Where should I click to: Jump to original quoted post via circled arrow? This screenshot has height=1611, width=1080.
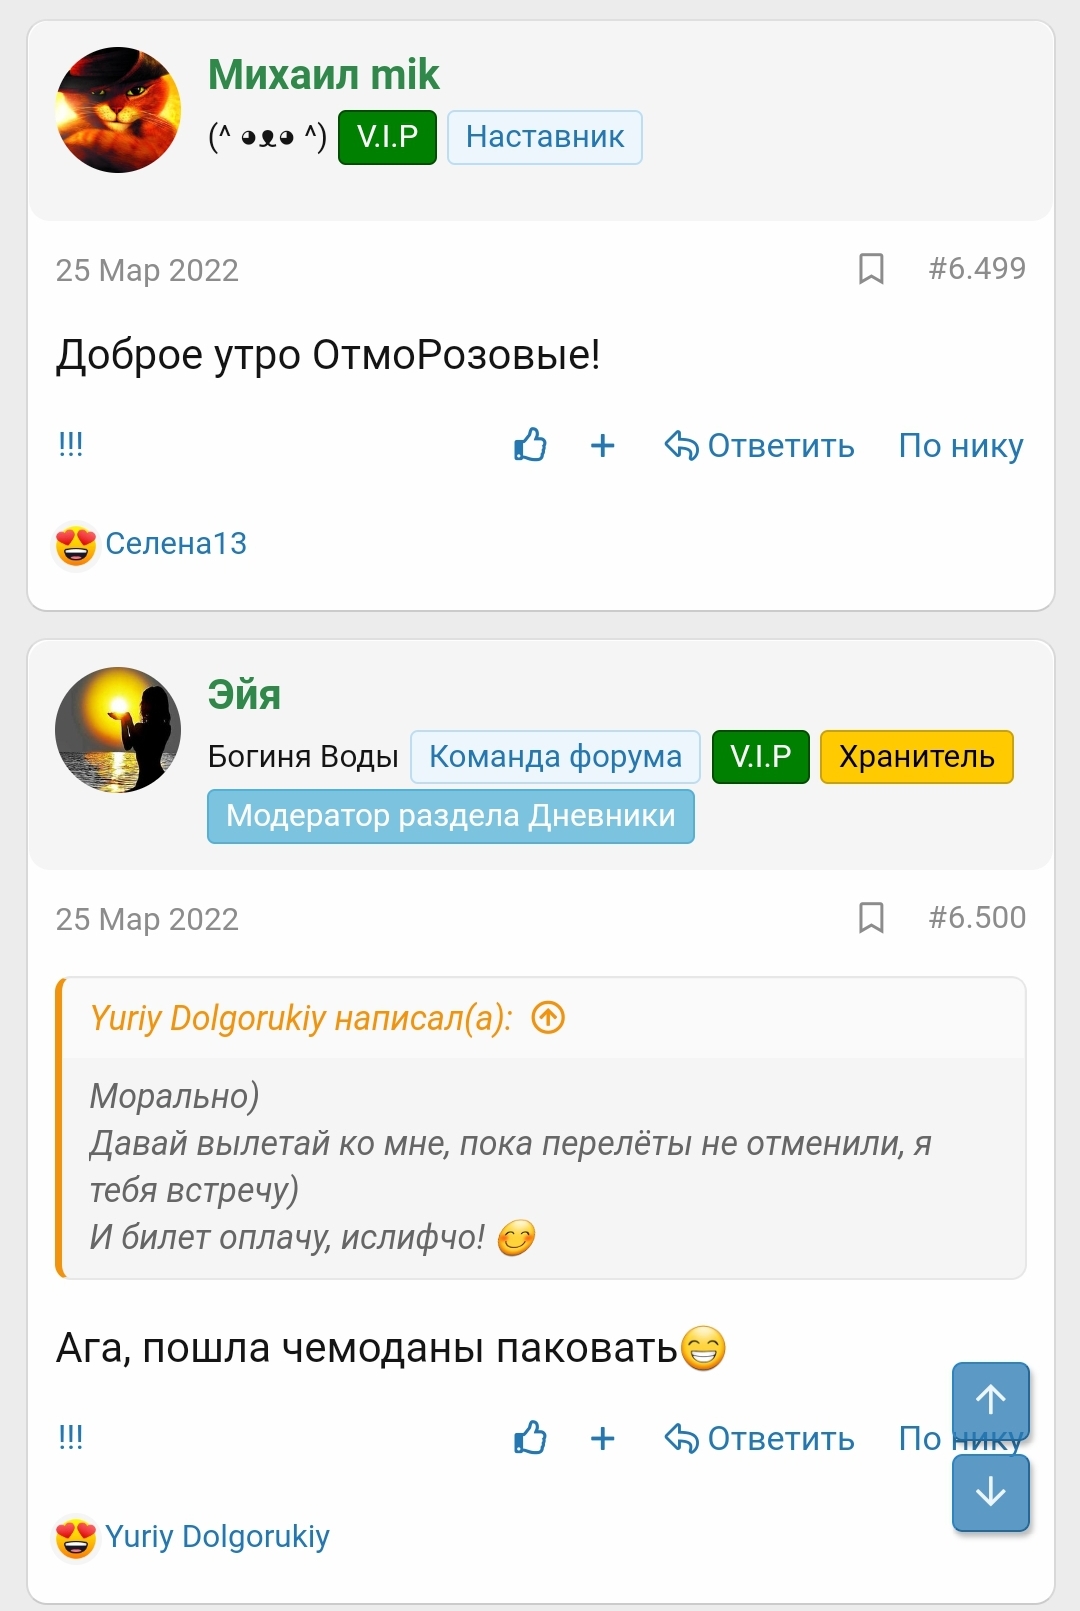pyautogui.click(x=548, y=1018)
